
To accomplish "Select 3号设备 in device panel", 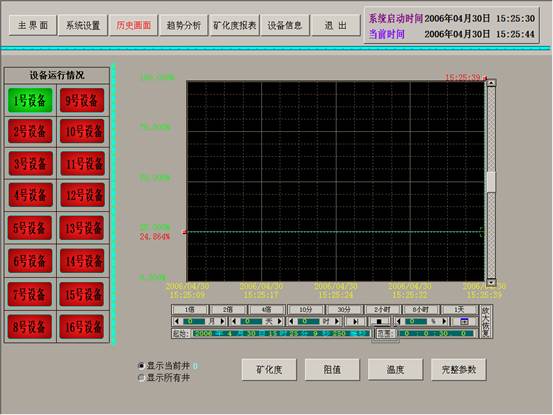I will pos(30,163).
